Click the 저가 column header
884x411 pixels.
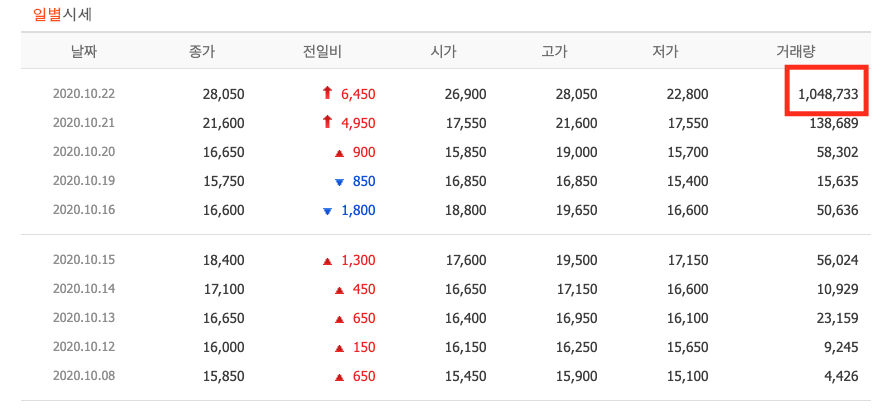pyautogui.click(x=665, y=52)
